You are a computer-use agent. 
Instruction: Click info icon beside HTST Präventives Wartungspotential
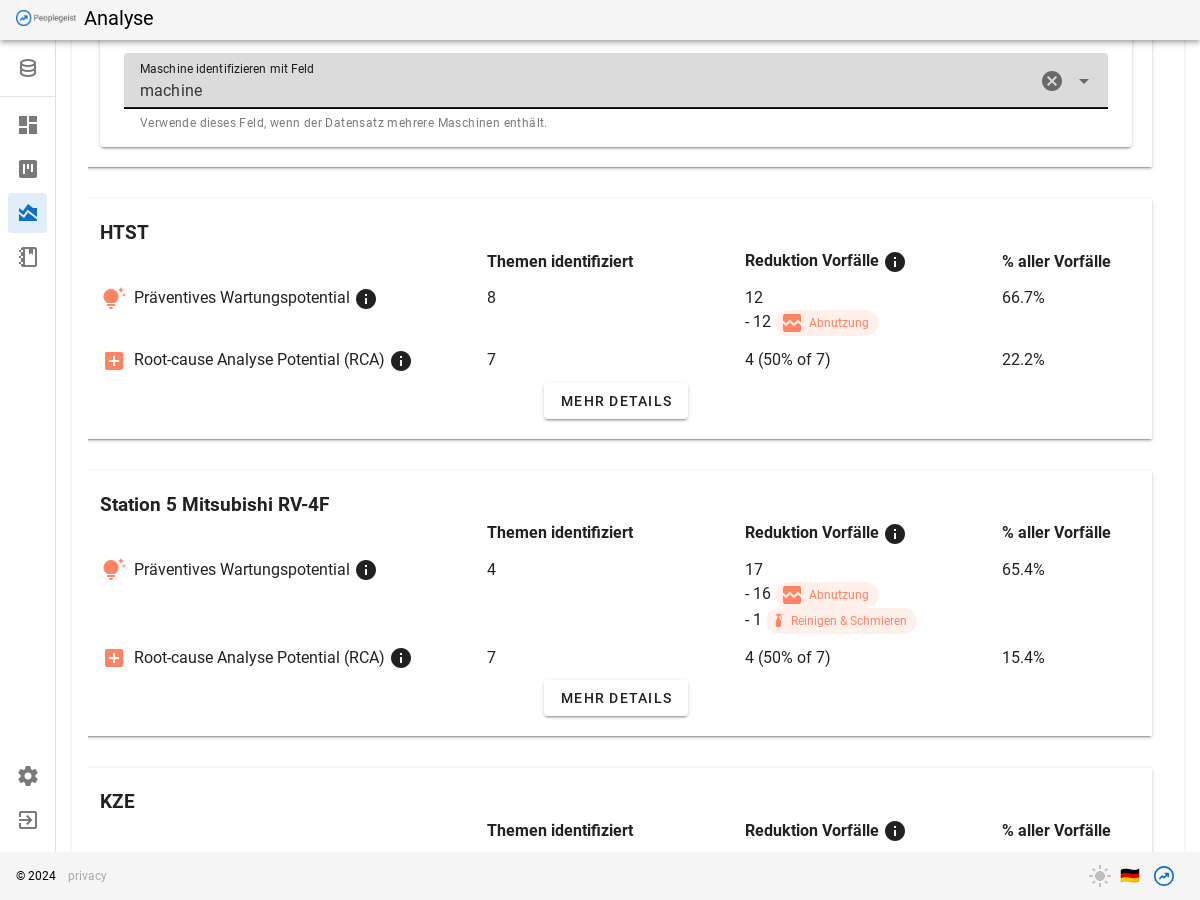tap(366, 299)
